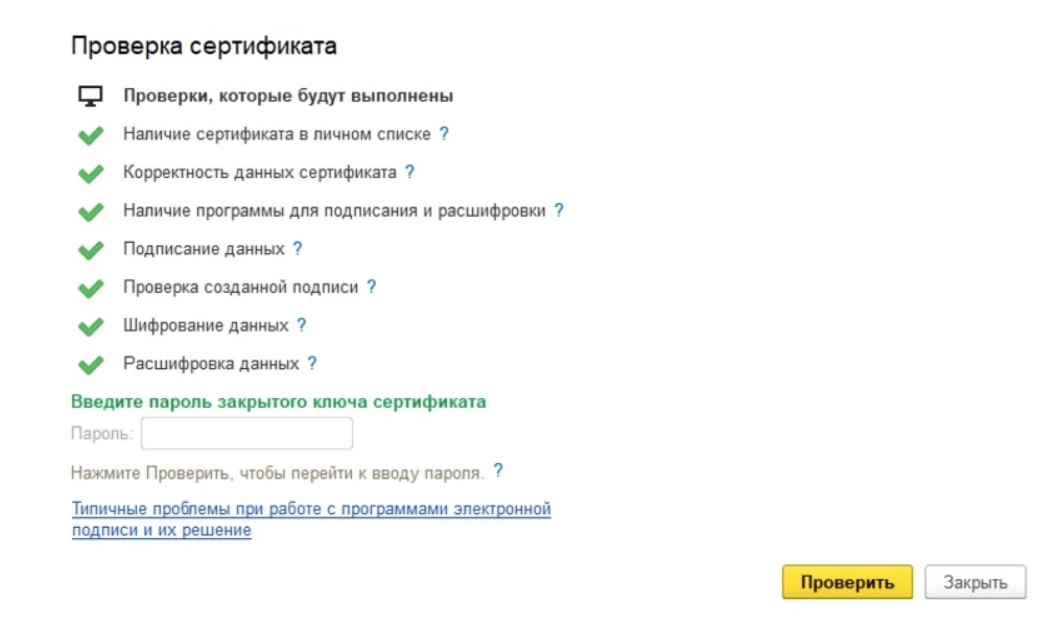
Task: Click question mark beside signing program check
Action: (559, 211)
